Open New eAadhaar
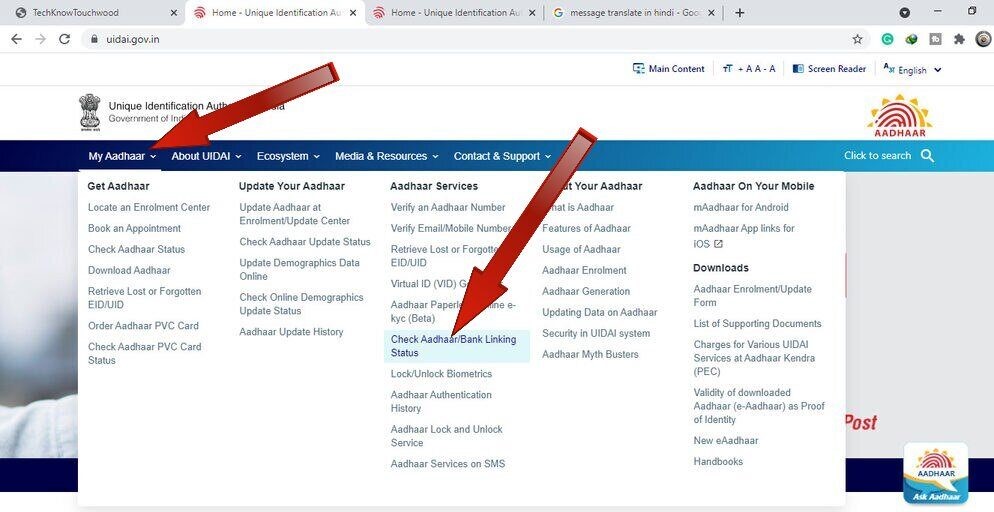Screen dimensions: 994x512 [726, 440]
